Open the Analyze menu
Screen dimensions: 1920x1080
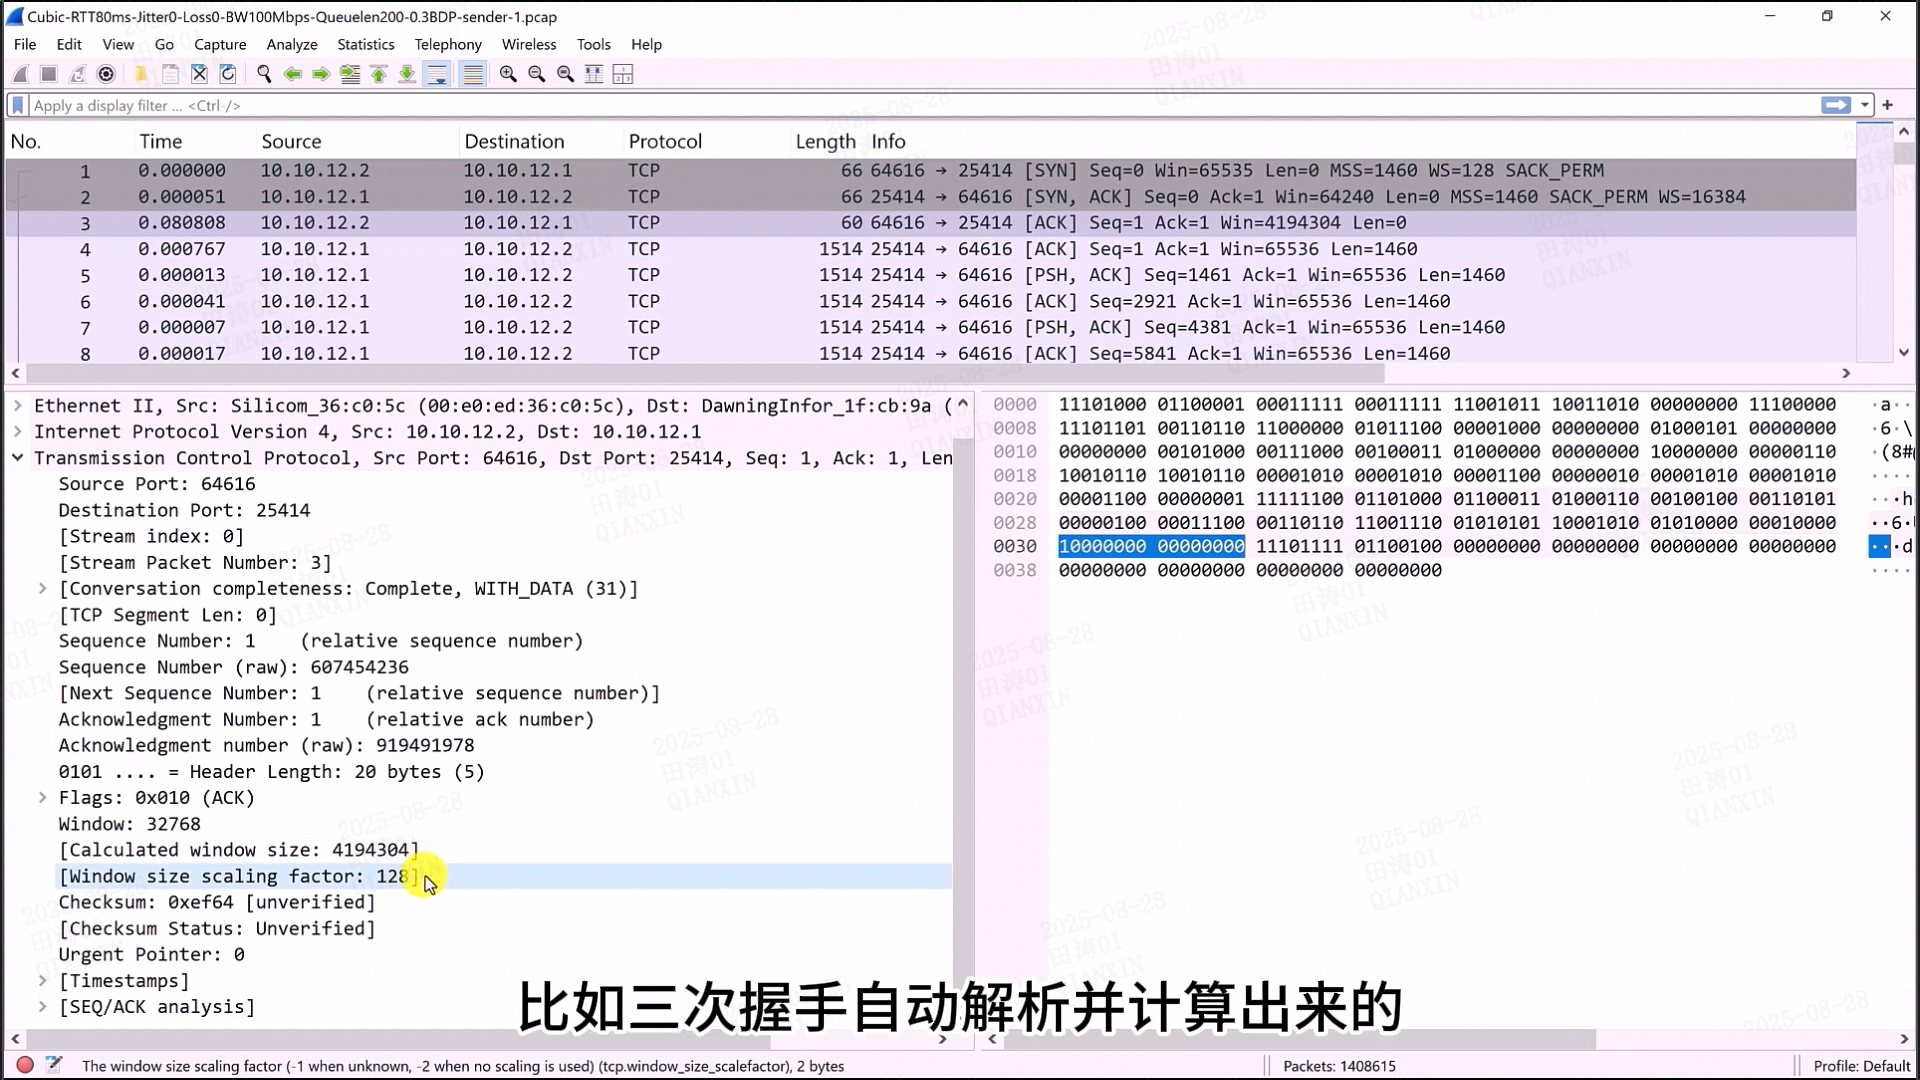[x=291, y=44]
